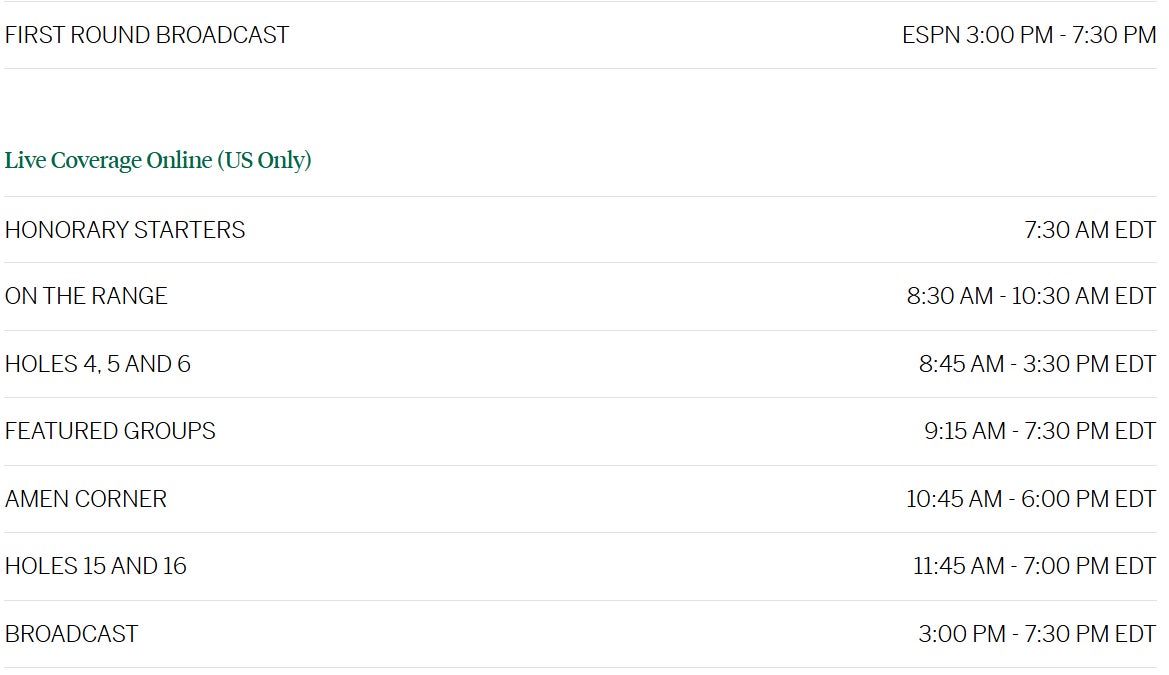Image resolution: width=1169 pixels, height=675 pixels.
Task: Select the BROADCAST label in online coverage
Action: [x=72, y=634]
